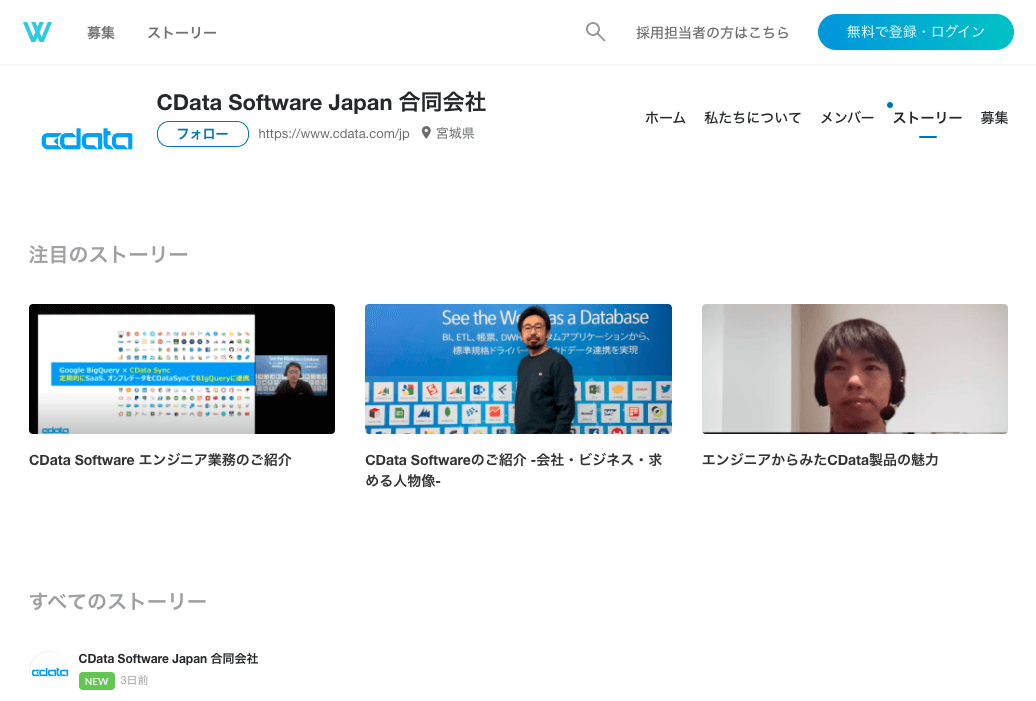Open ストーリー in the top navigation bar
This screenshot has height=701, width=1036.
[x=182, y=32]
